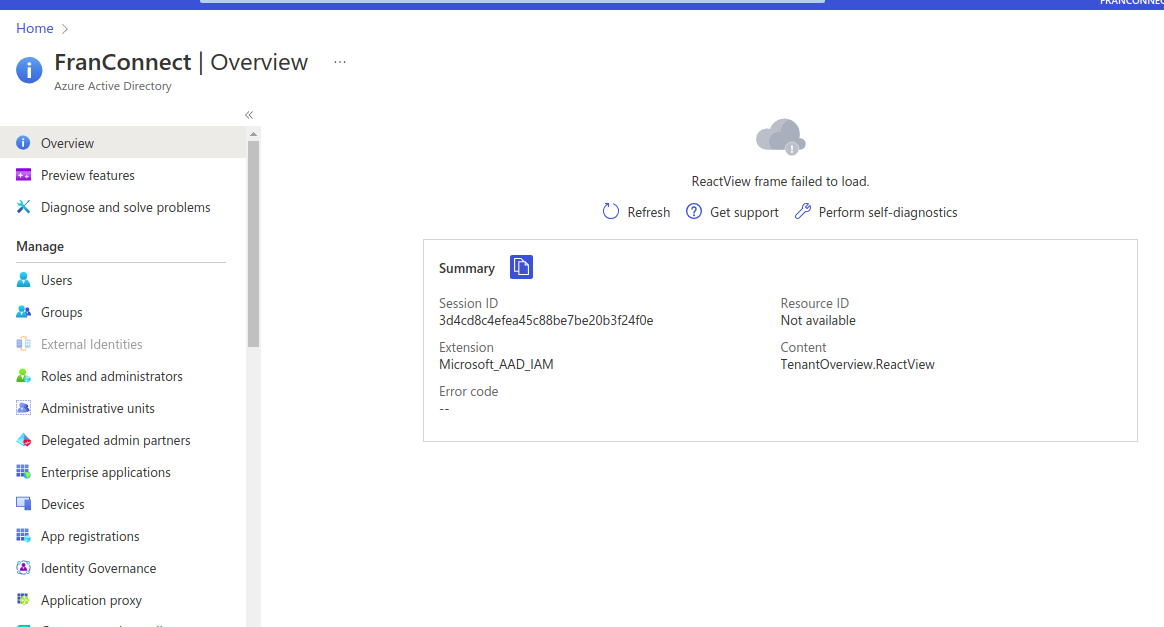This screenshot has height=627, width=1164.
Task: Copy Summary with the copy icon
Action: click(521, 267)
